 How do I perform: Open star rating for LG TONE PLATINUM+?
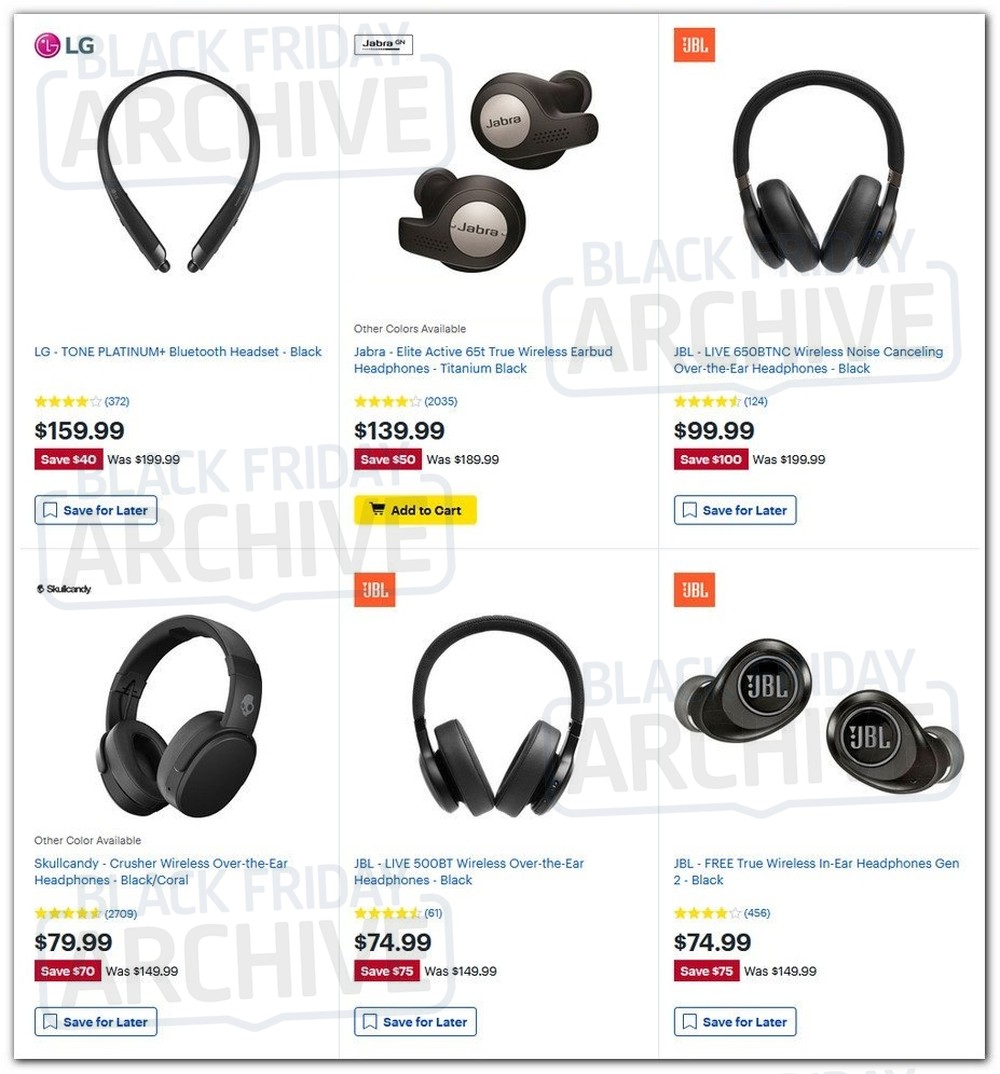point(82,401)
